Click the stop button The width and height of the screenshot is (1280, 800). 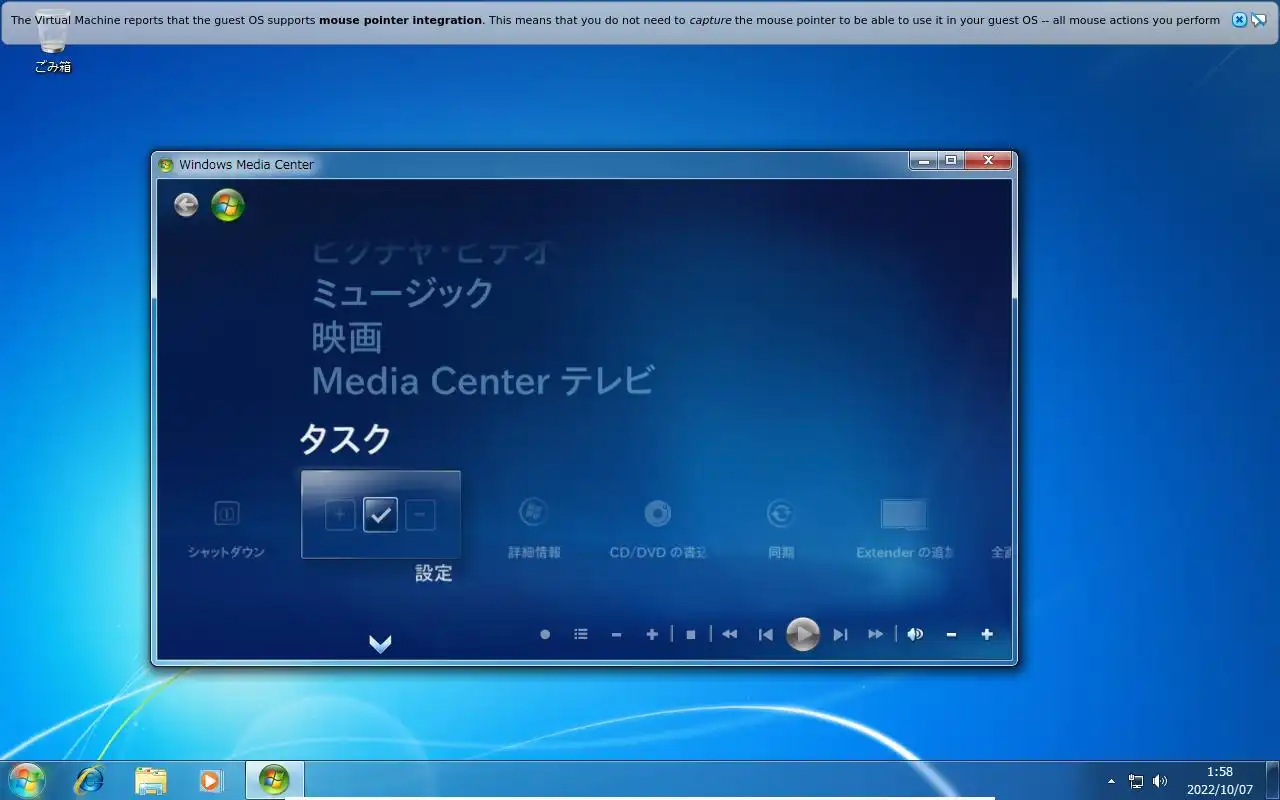pos(691,634)
